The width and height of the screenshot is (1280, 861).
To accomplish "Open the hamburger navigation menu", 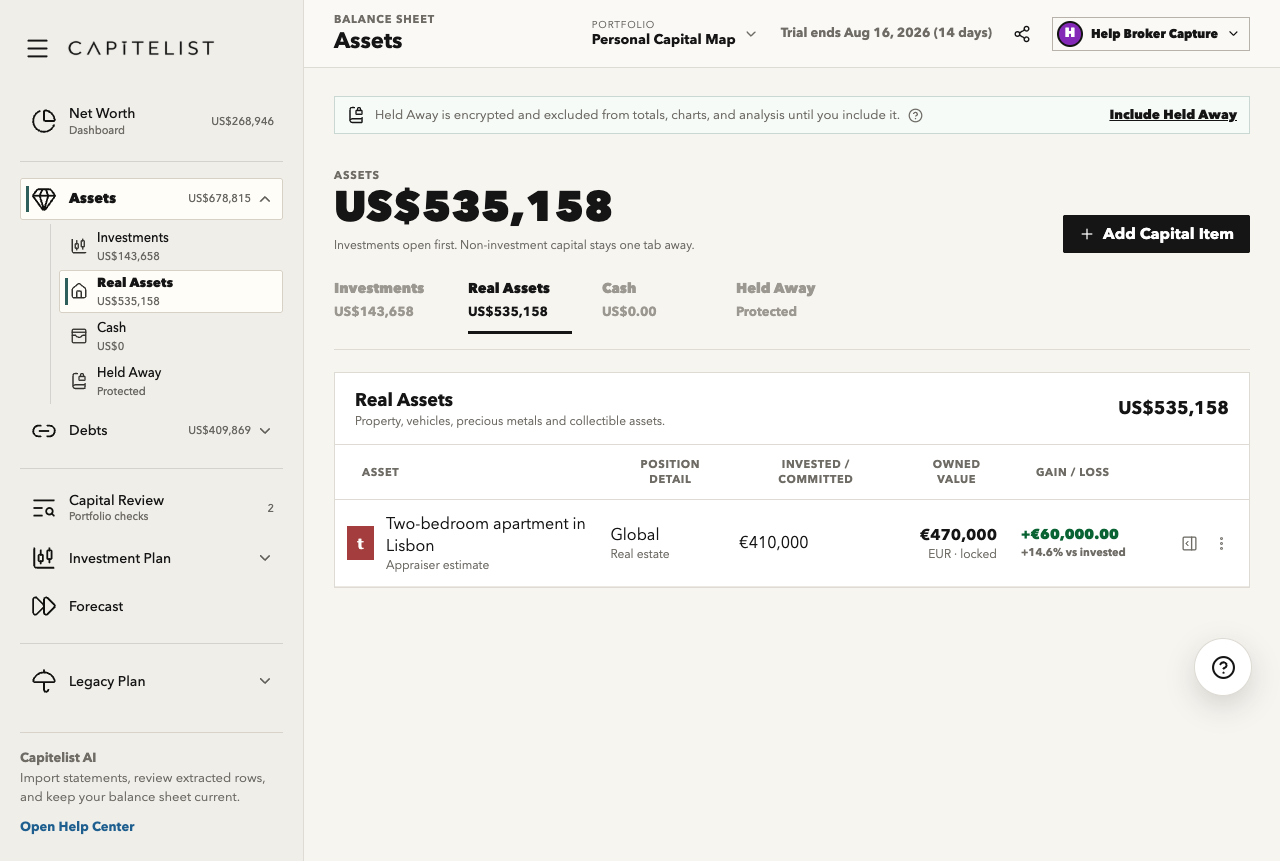I will pyautogui.click(x=37, y=48).
